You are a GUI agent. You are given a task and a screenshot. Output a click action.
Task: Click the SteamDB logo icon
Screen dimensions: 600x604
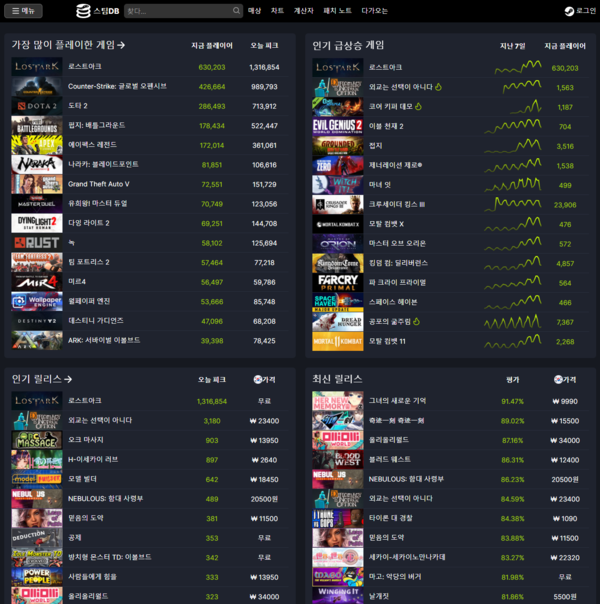83,11
